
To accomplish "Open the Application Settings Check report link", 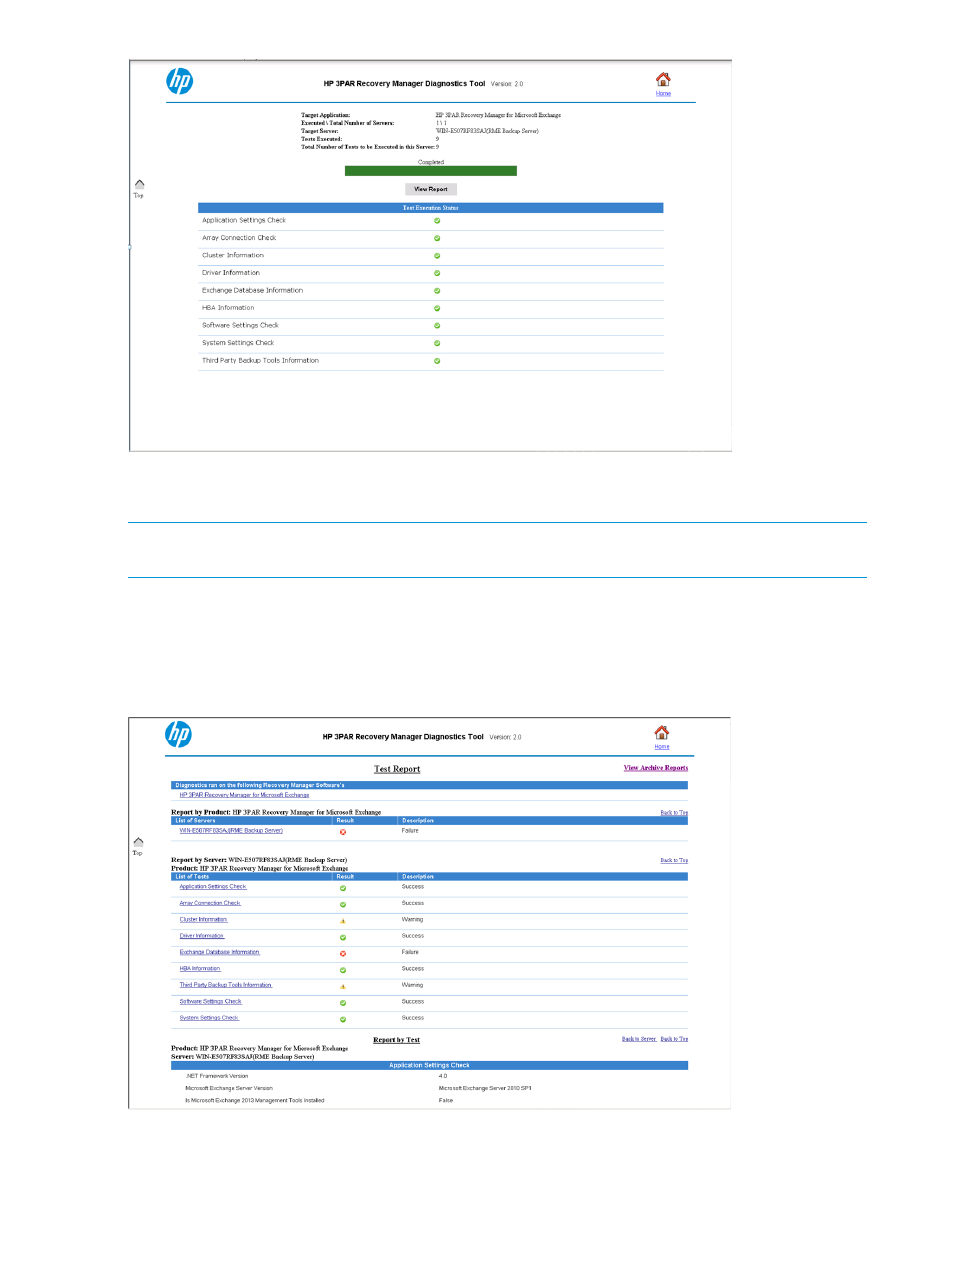I will [x=213, y=887].
